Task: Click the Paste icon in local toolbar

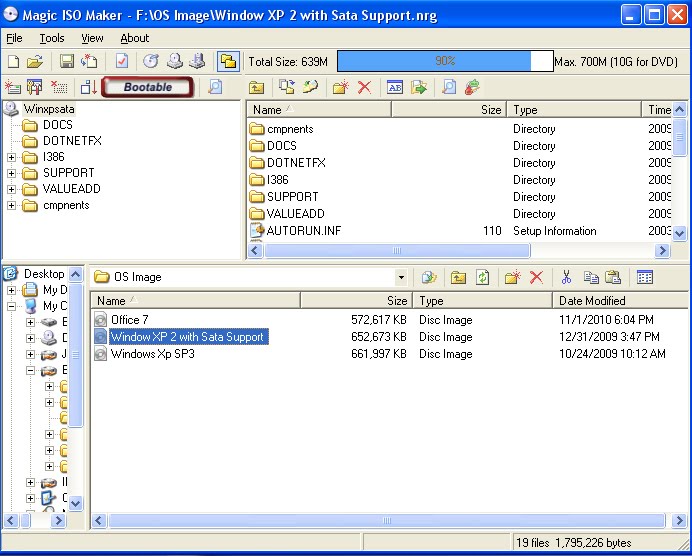Action: tap(613, 278)
